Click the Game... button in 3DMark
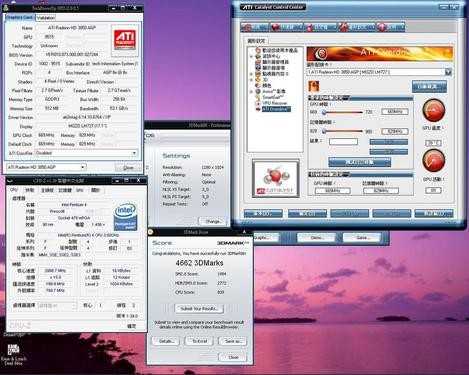 pos(362,238)
